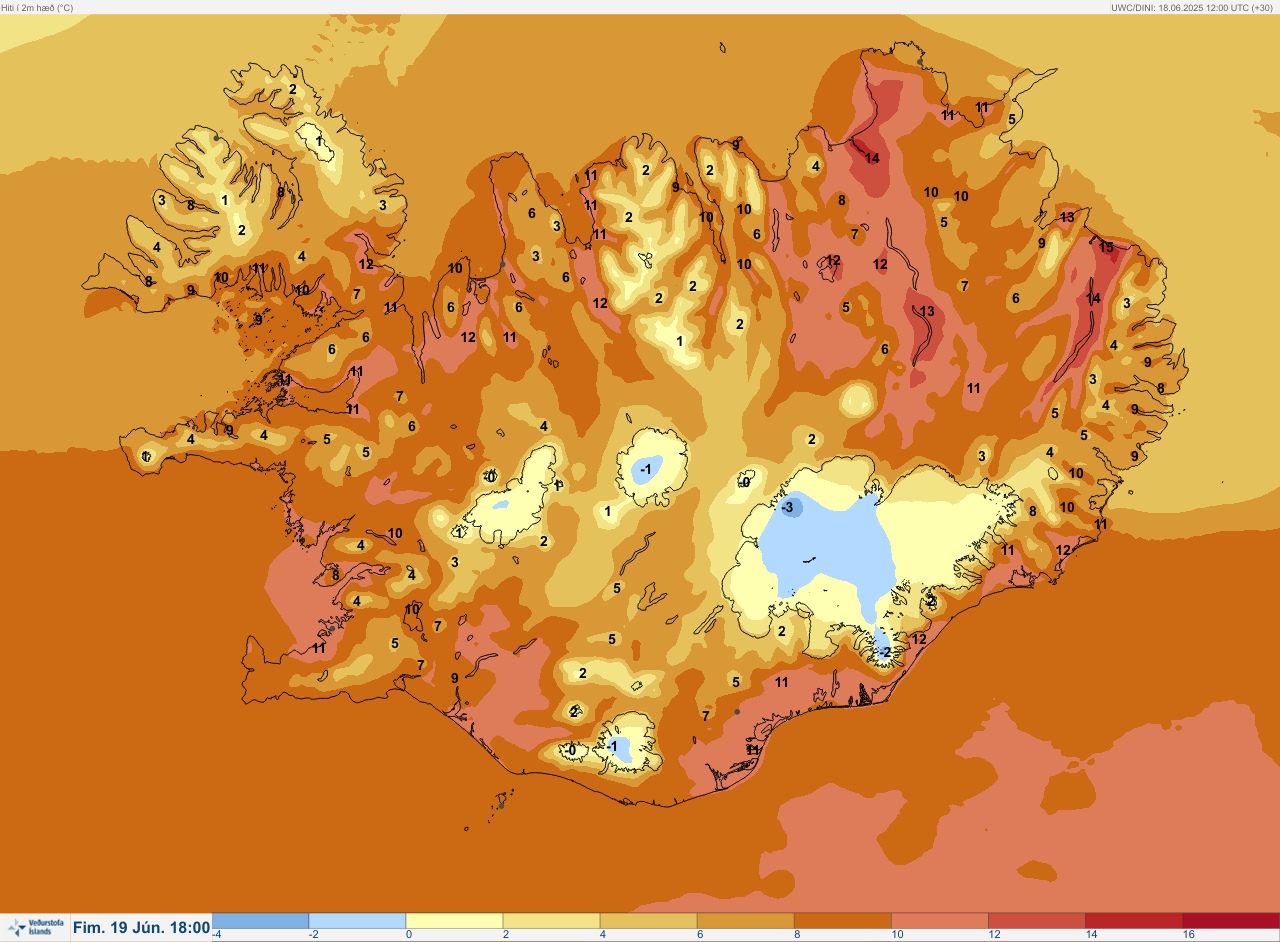
Task: Click the 10 to 12 salmon legend swatch
Action: pos(939,920)
